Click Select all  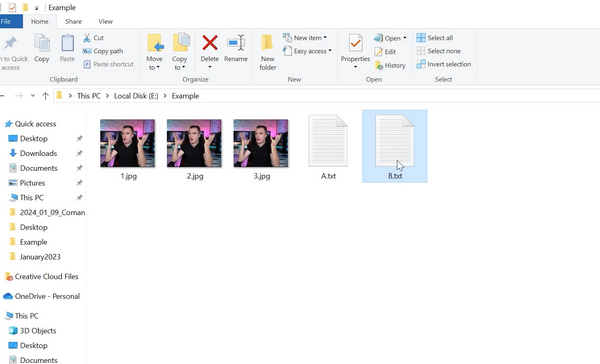[435, 38]
